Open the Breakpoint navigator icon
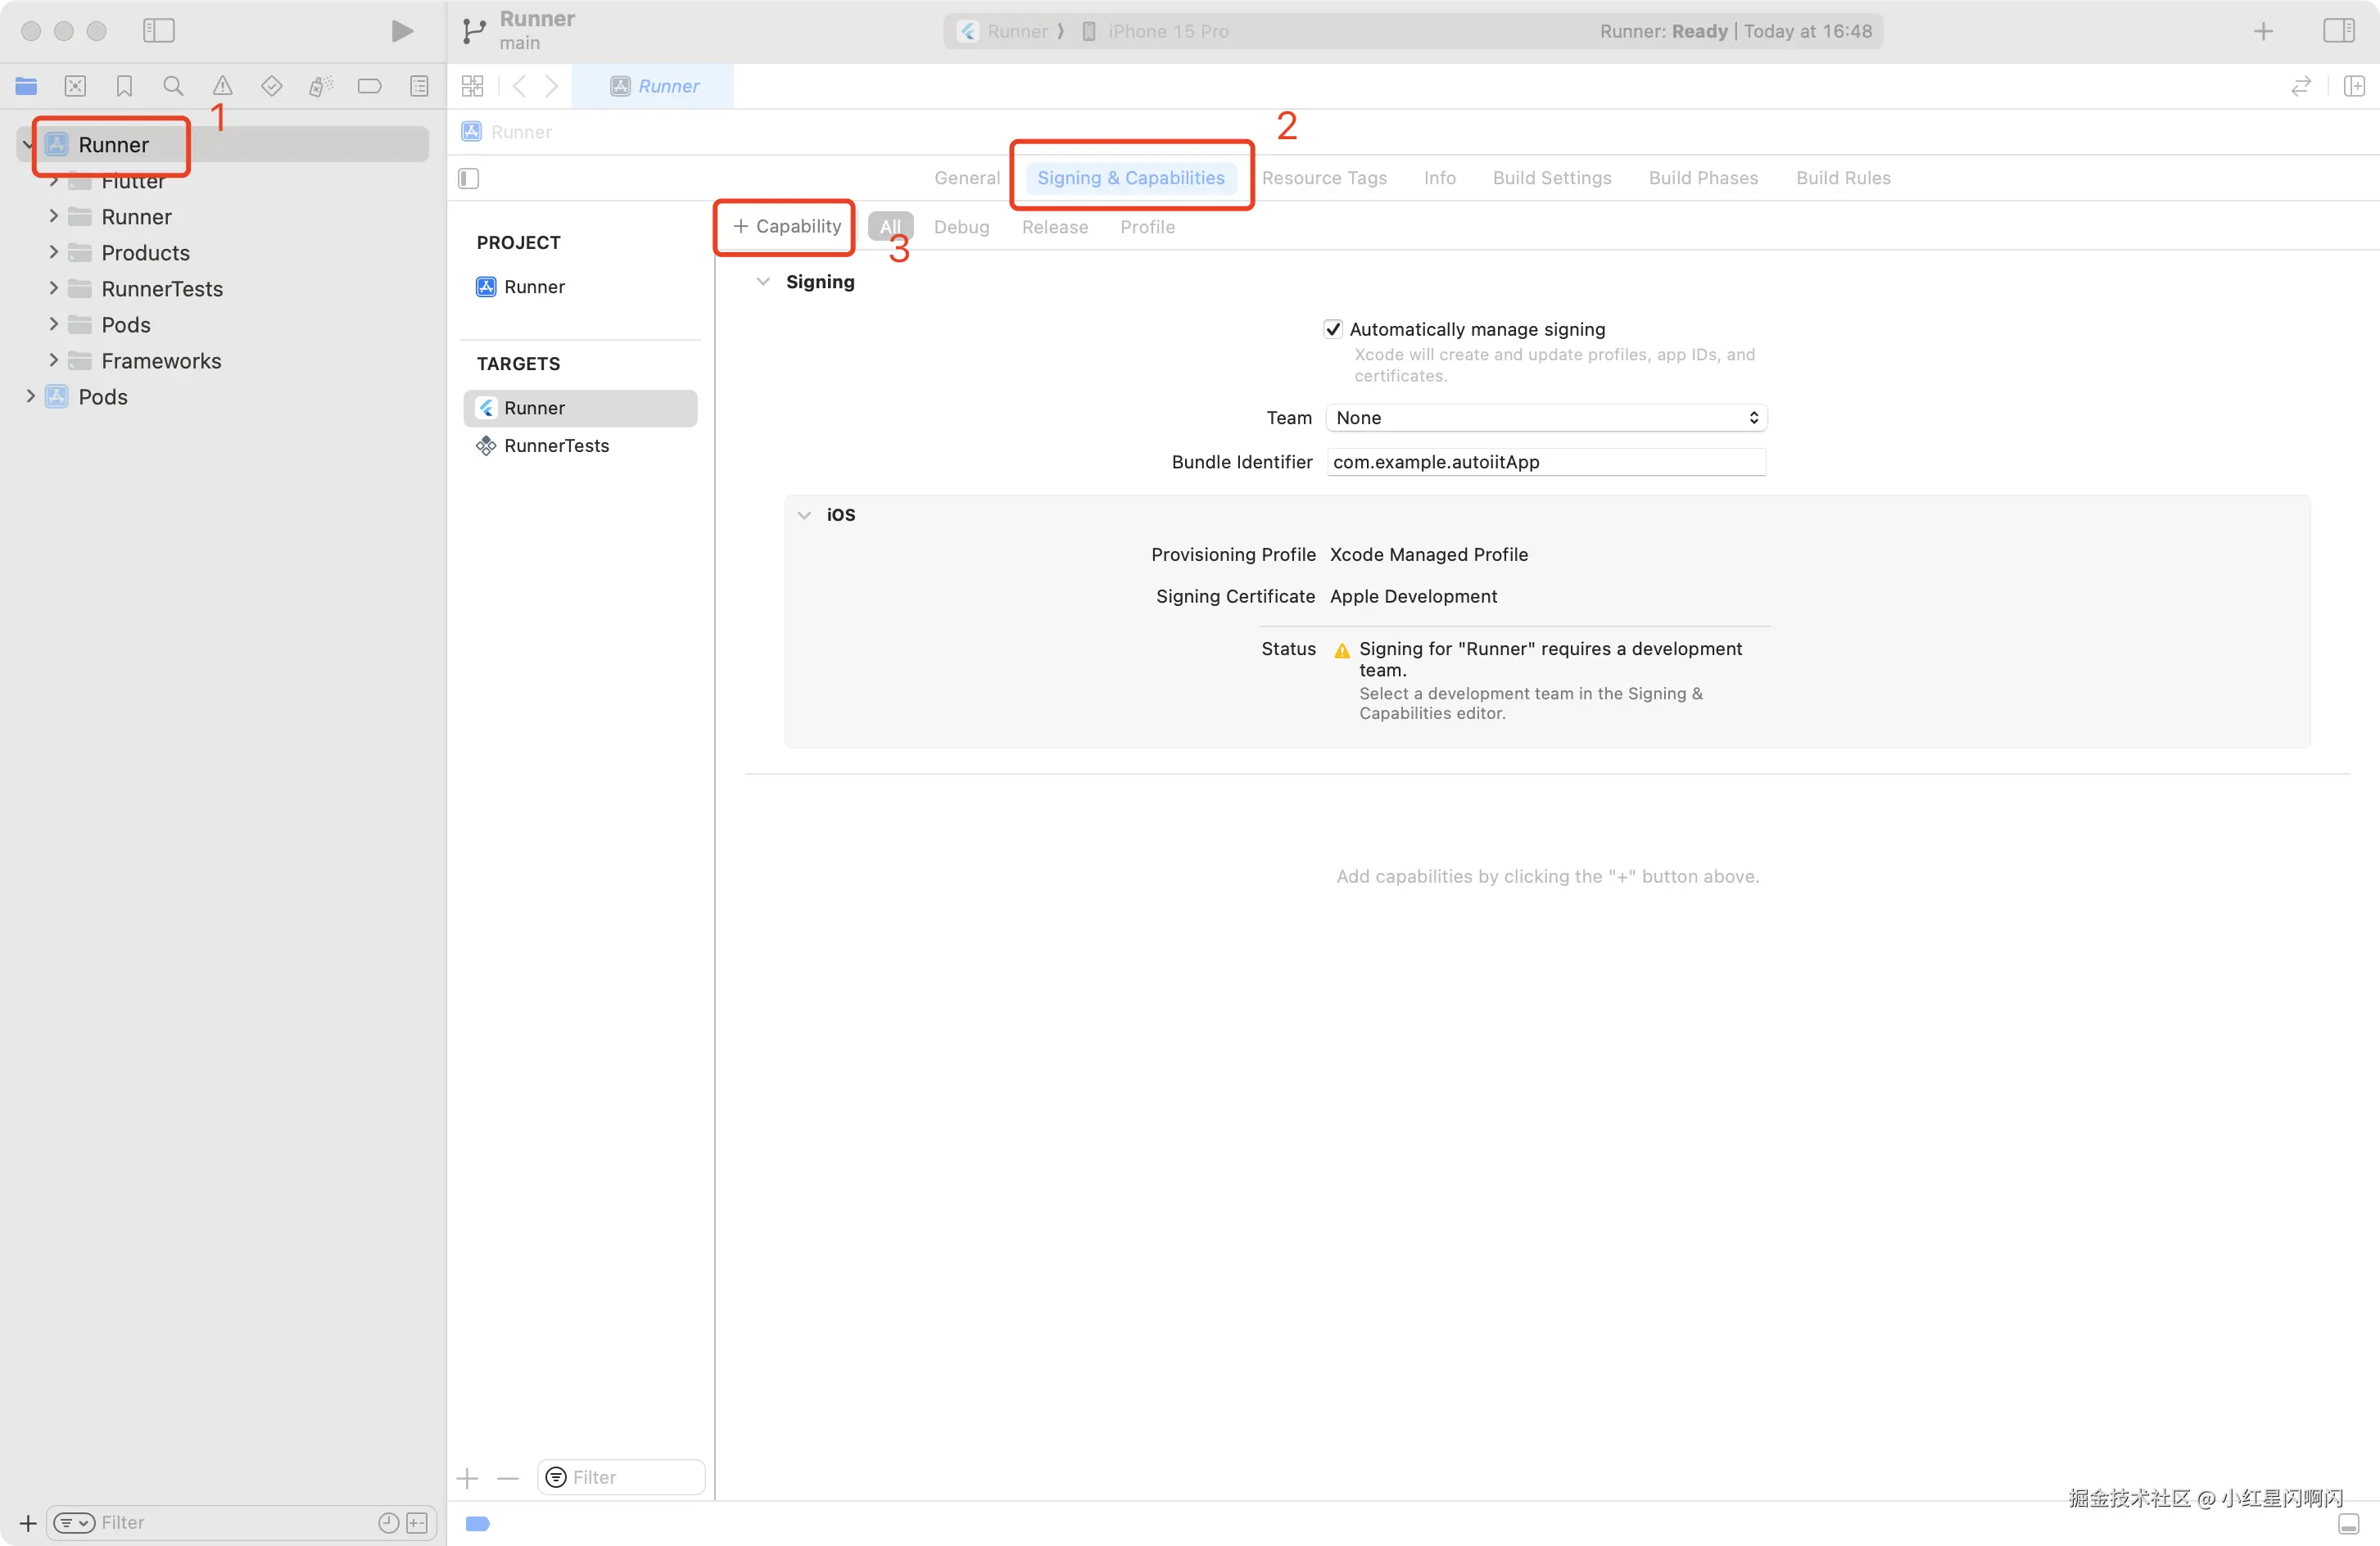2380x1546 pixels. click(x=369, y=86)
